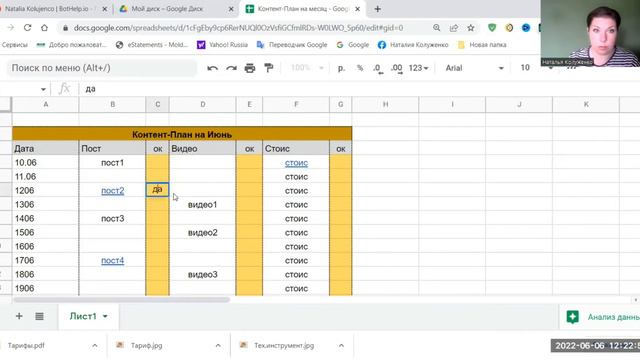Click the formula bar containing 'да'

[x=359, y=89]
